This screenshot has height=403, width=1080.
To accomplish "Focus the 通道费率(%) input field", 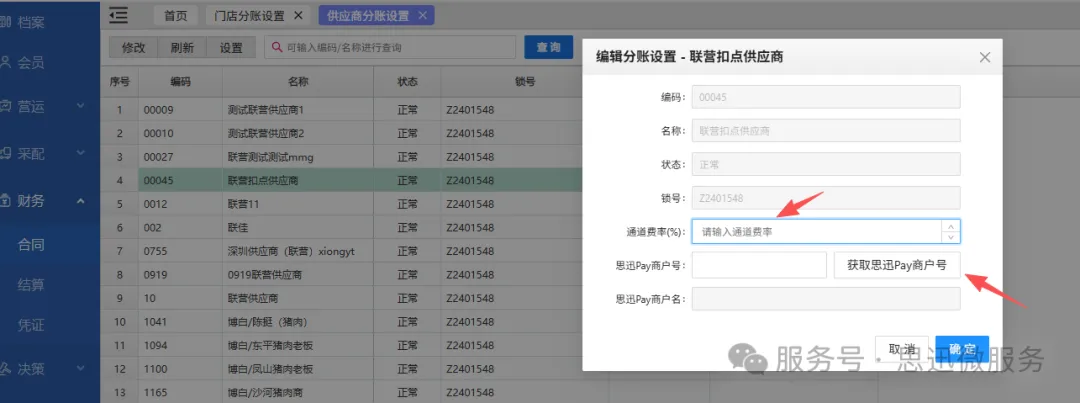I will point(817,231).
